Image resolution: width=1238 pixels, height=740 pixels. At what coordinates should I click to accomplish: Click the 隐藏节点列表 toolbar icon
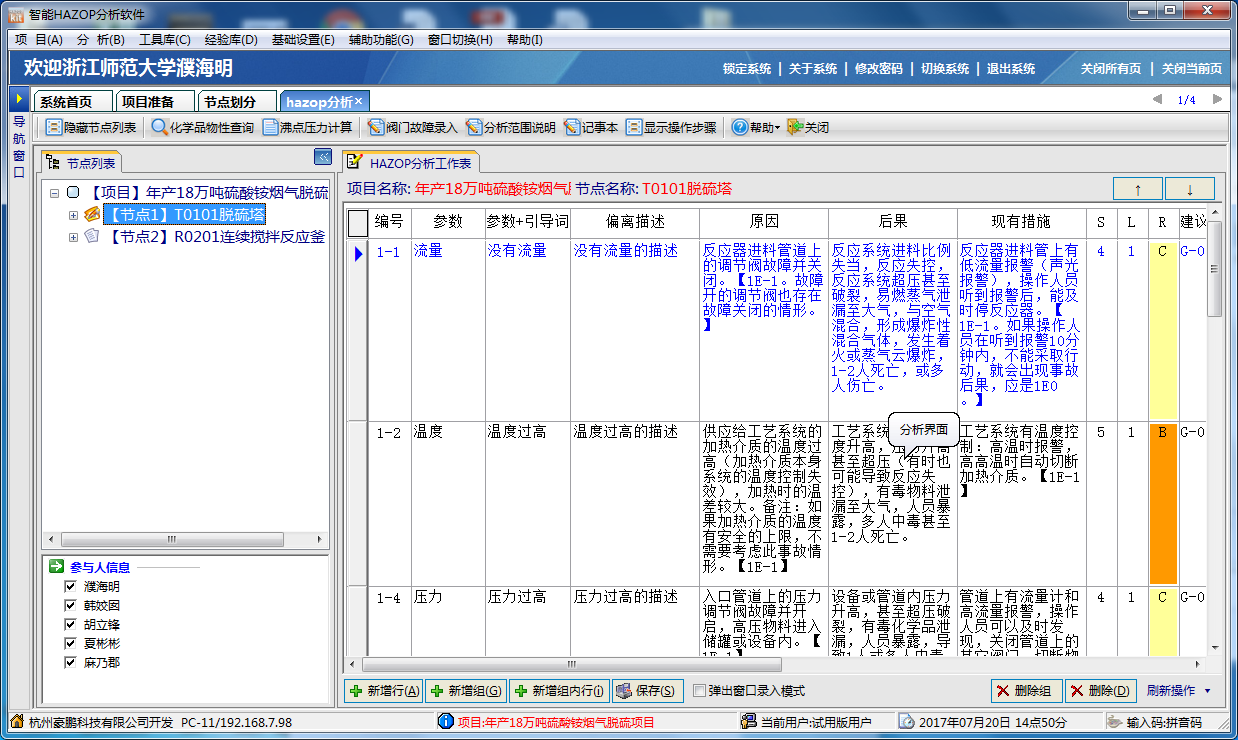[x=54, y=128]
